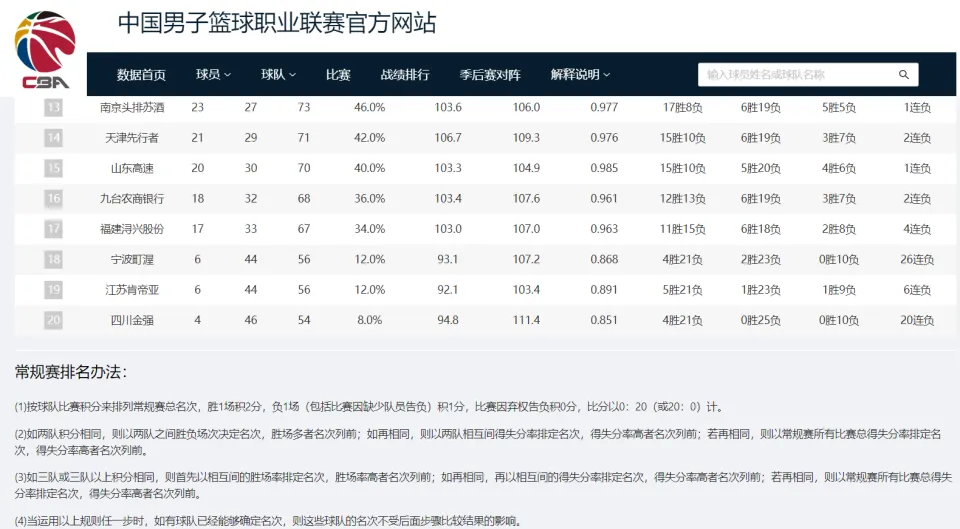Click rank badge 20
This screenshot has width=960, height=529.
pyautogui.click(x=53, y=320)
